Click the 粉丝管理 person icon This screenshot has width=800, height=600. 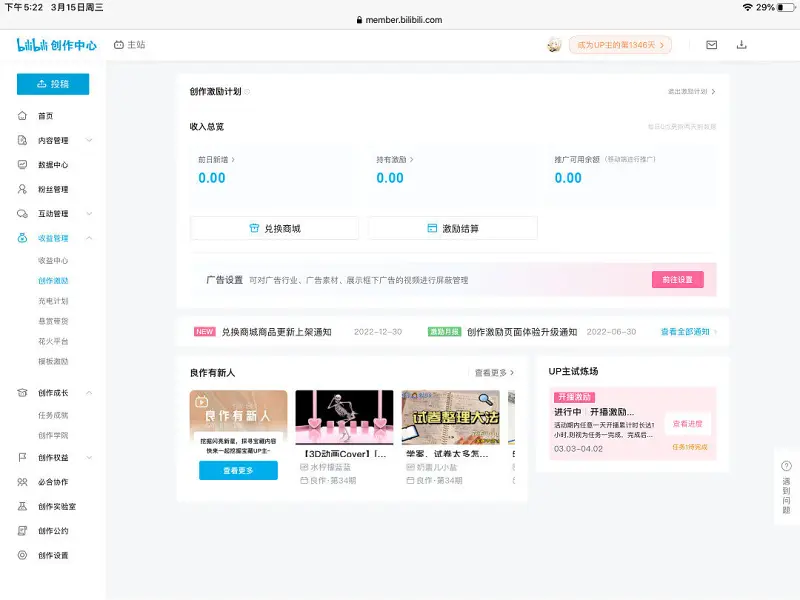[22, 189]
